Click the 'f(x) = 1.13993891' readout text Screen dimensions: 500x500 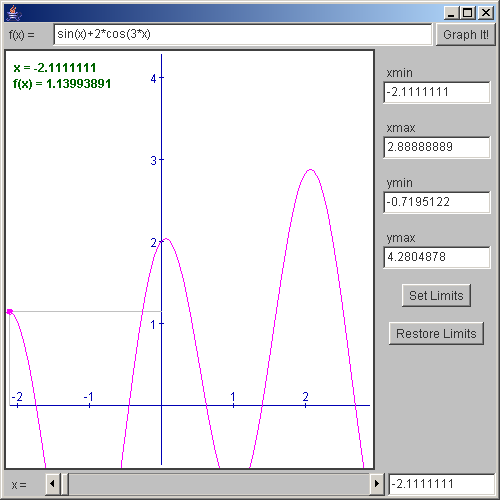click(x=62, y=84)
